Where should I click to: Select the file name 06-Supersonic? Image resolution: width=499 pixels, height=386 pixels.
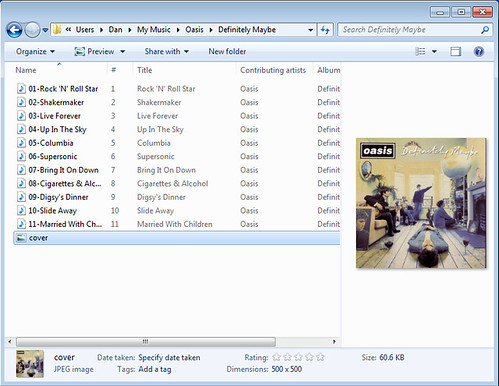coord(53,156)
